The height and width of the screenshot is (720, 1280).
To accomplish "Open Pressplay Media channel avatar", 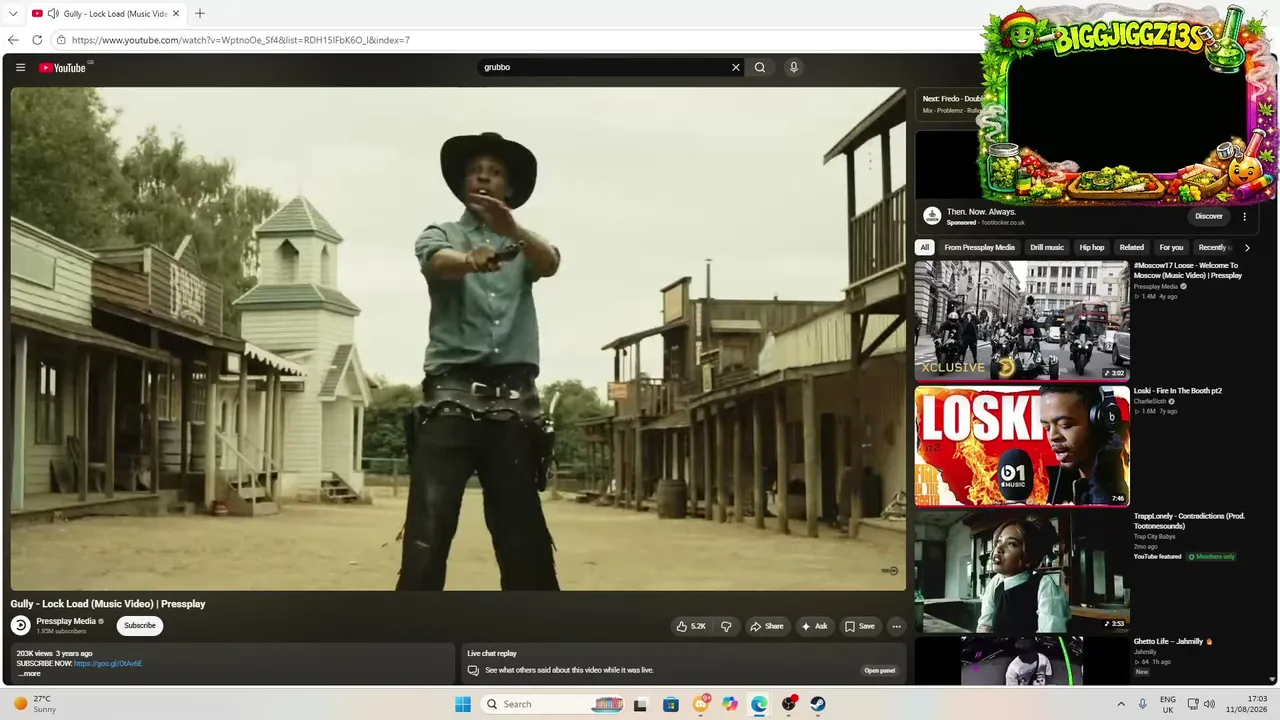I will tap(20, 626).
